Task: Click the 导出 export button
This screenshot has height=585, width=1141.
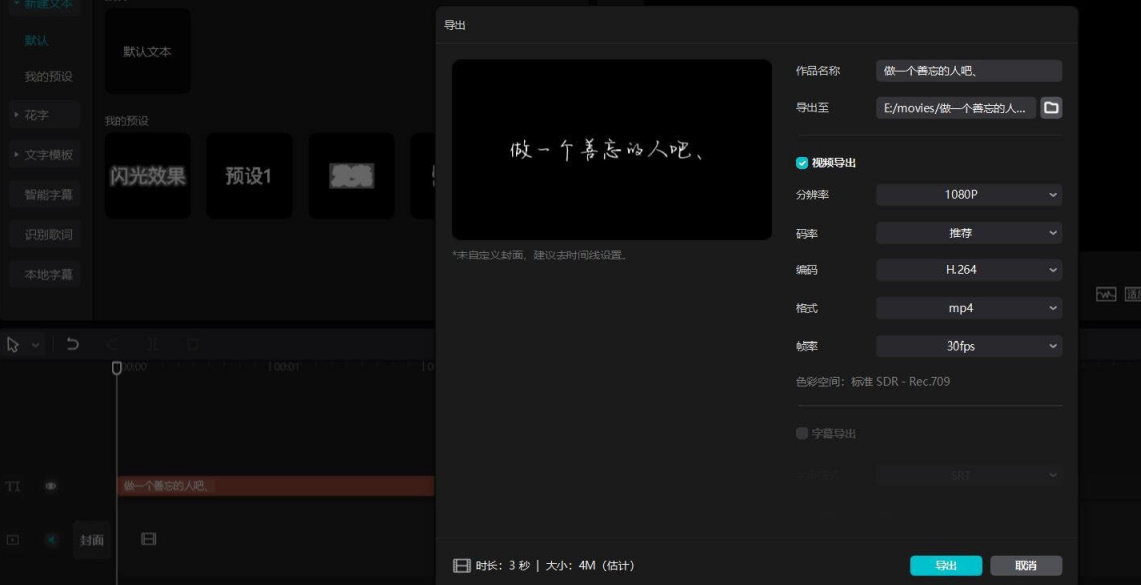Action: click(944, 564)
